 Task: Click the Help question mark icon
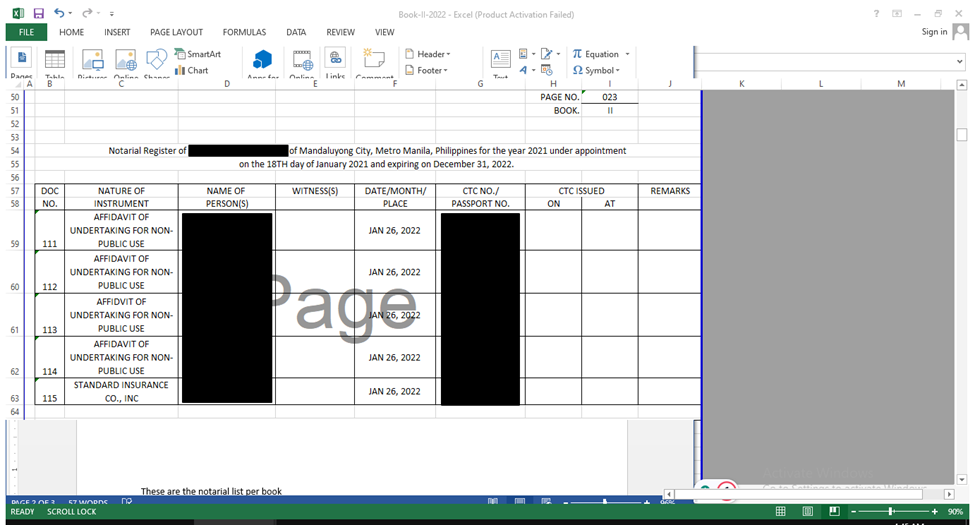coord(876,14)
